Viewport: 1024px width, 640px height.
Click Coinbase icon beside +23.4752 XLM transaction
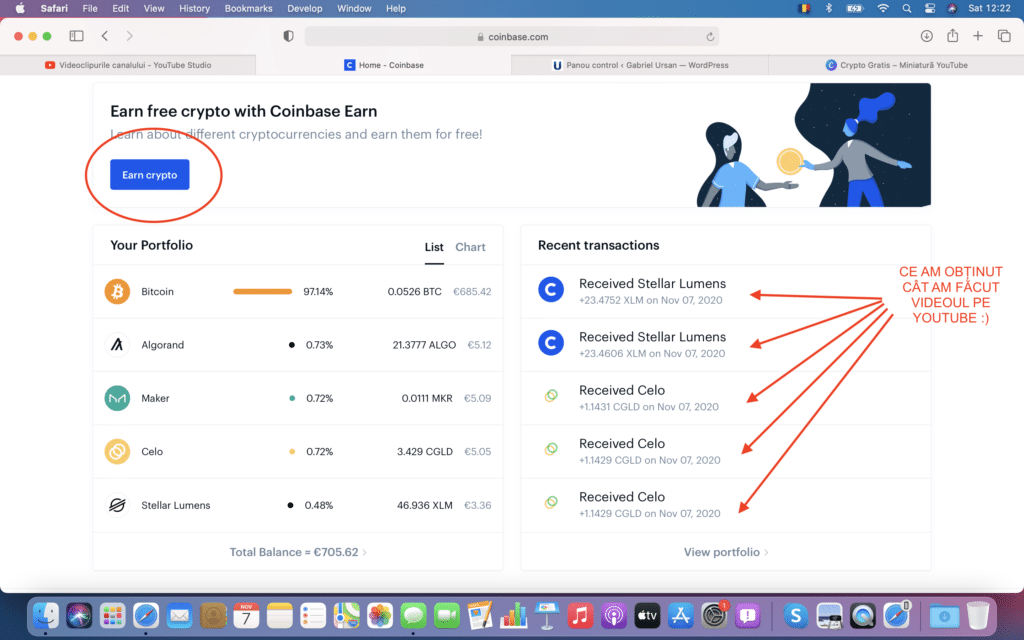[551, 289]
